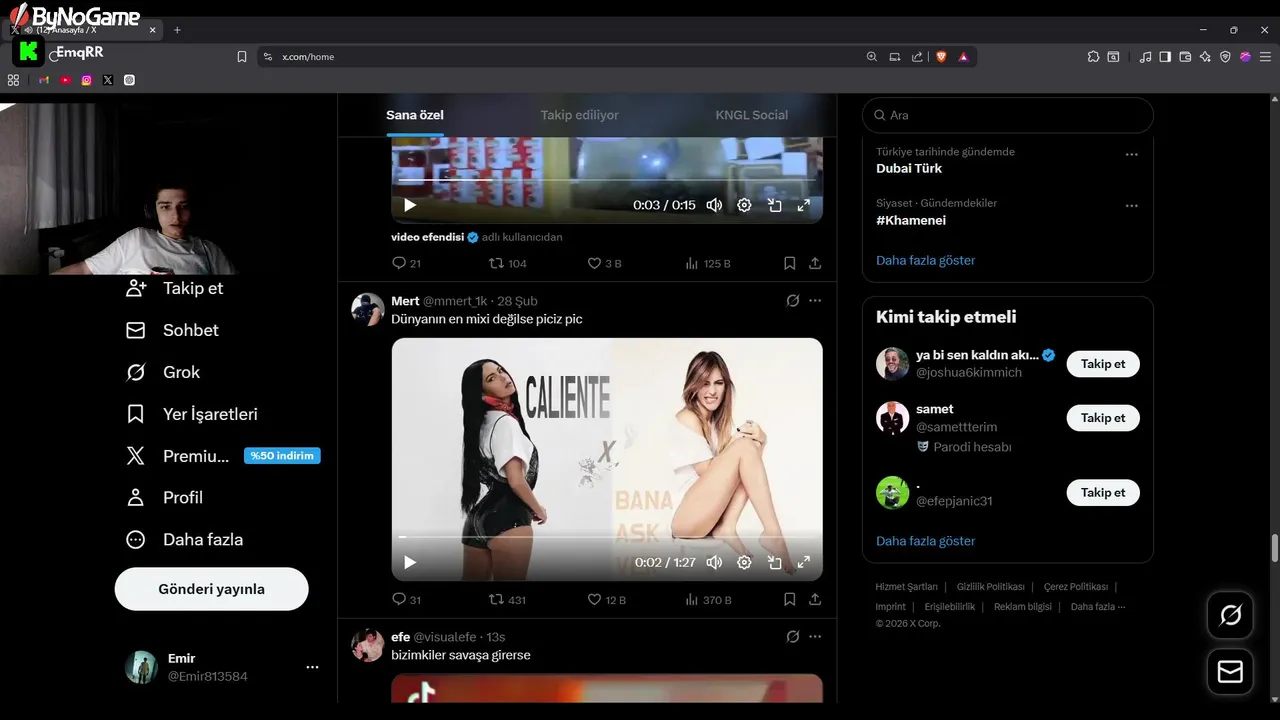Toggle the browser sidebar panel icon
Screen dimensions: 1280x720
click(1165, 57)
